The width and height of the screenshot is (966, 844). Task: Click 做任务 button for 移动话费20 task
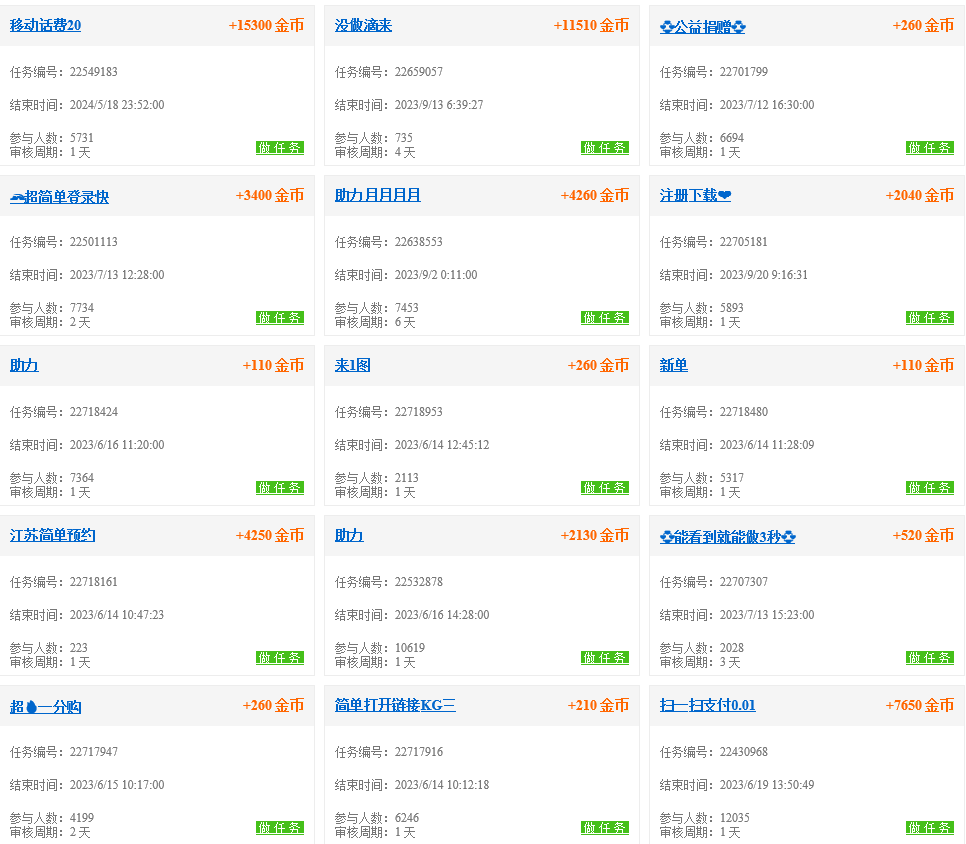click(x=280, y=148)
